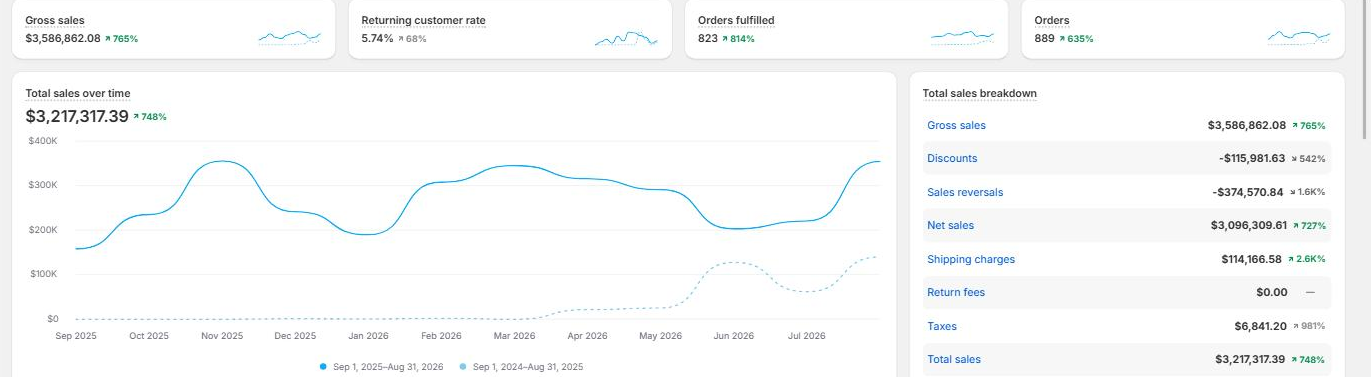Screen dimensions: 1371x377
Task: Click the 2.6K% shipping charges change
Action: tap(1308, 259)
